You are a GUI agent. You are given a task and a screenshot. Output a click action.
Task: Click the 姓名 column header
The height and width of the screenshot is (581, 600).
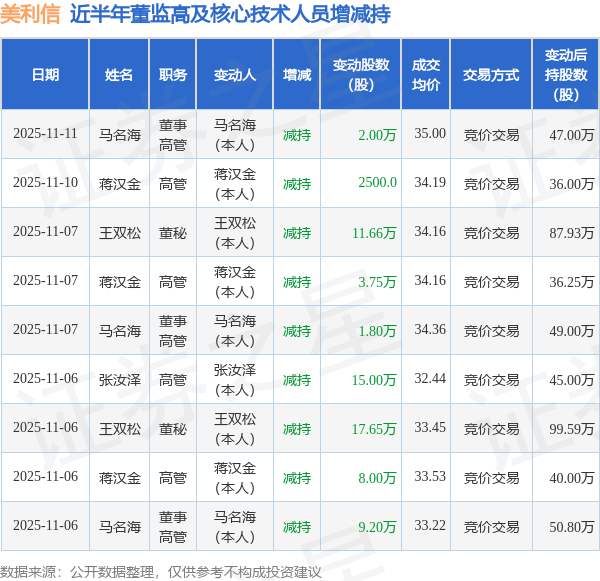119,75
